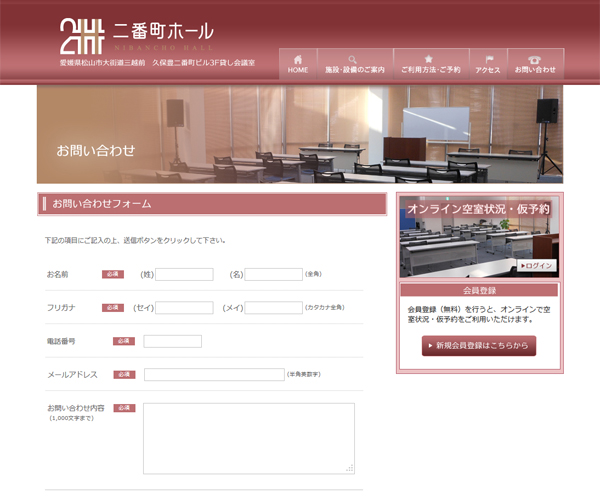
Task: Click the hero banner お問い合わせ title
Action: (96, 150)
